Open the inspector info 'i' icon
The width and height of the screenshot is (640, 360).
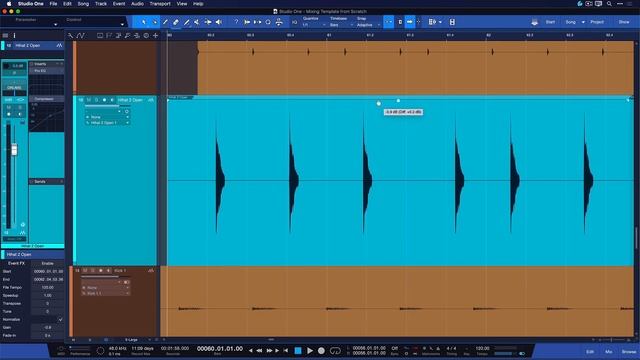[x=15, y=36]
